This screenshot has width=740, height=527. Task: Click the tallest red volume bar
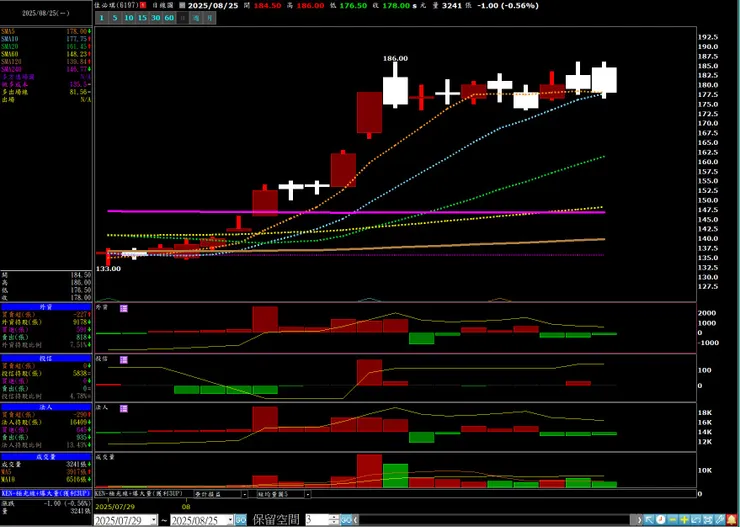pyautogui.click(x=370, y=470)
